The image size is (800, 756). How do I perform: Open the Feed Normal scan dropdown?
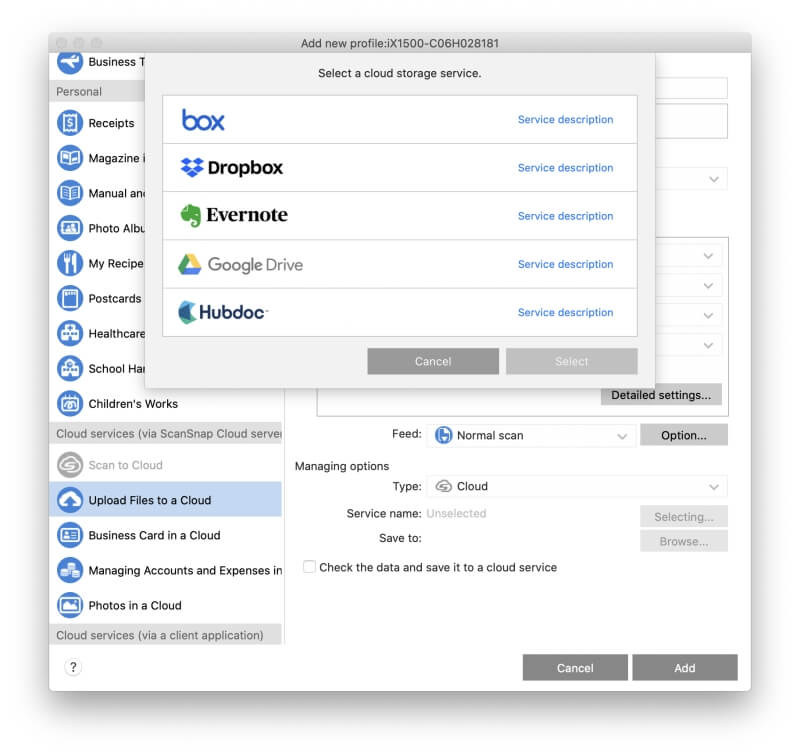pyautogui.click(x=531, y=436)
